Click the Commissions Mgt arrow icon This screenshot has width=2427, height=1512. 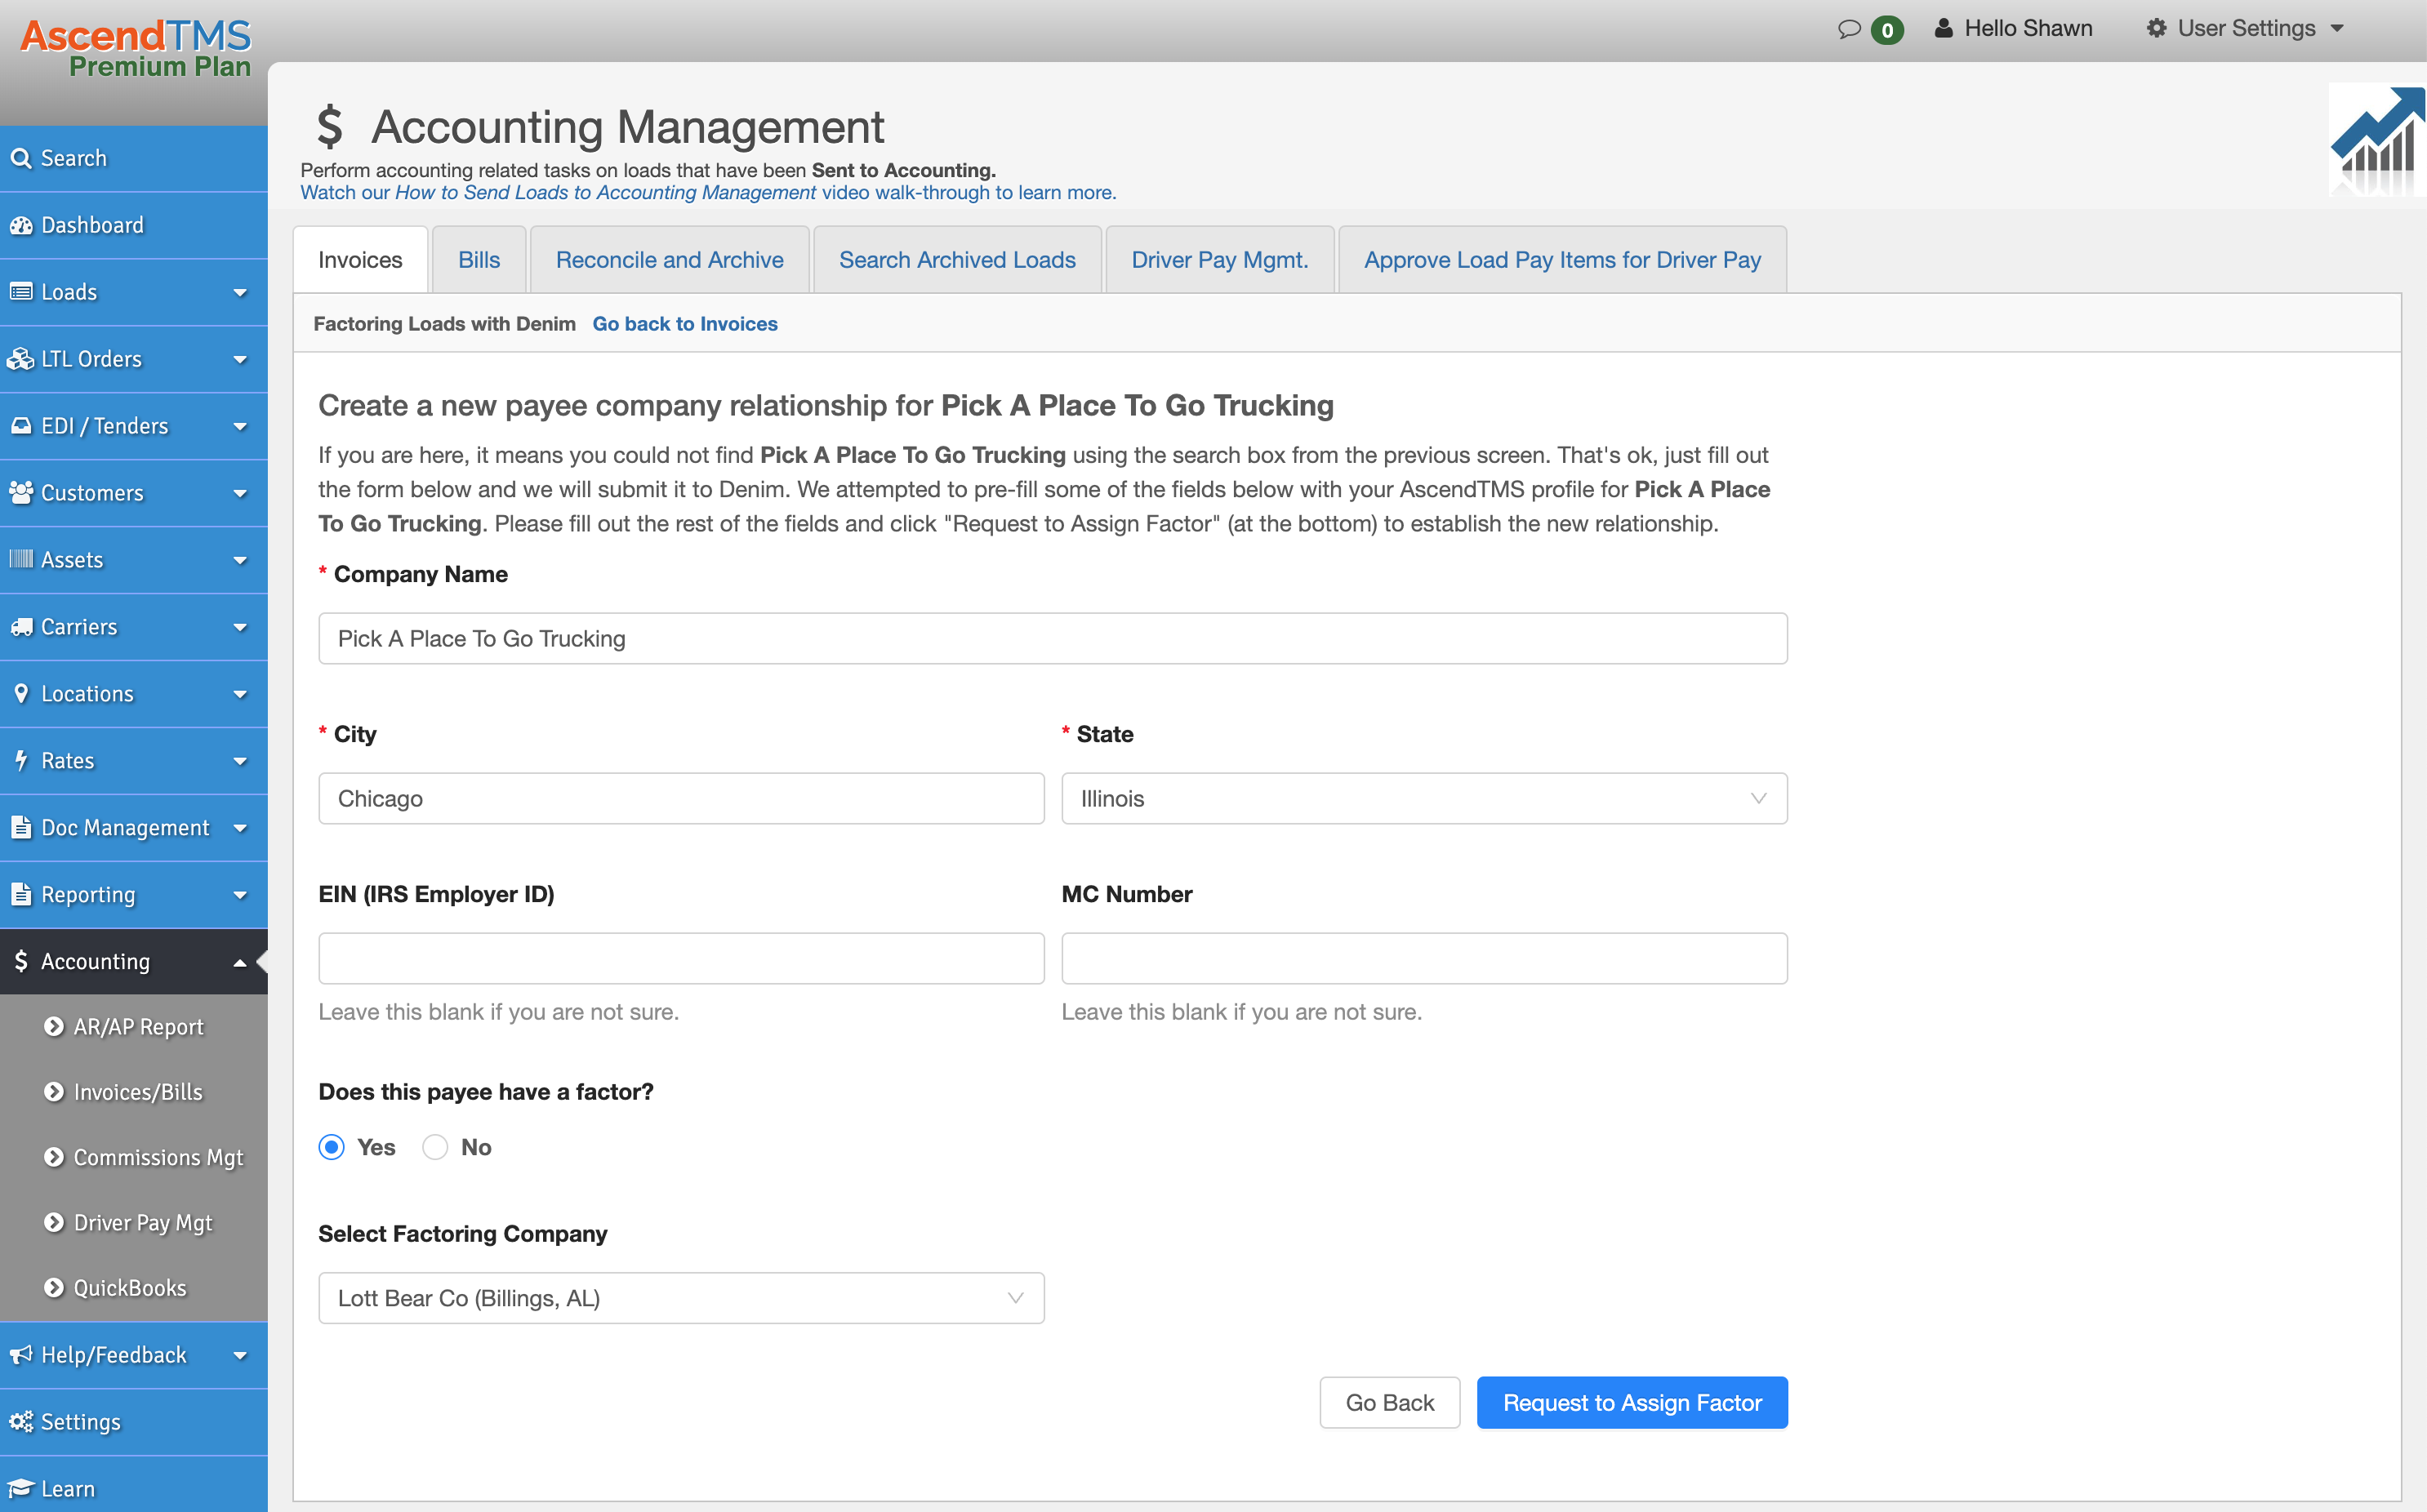[54, 1157]
